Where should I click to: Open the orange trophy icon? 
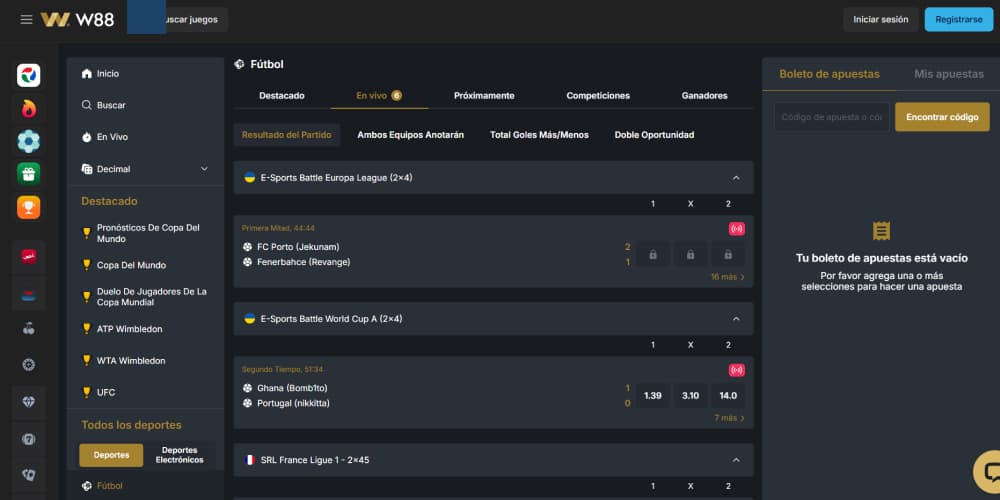pos(29,207)
